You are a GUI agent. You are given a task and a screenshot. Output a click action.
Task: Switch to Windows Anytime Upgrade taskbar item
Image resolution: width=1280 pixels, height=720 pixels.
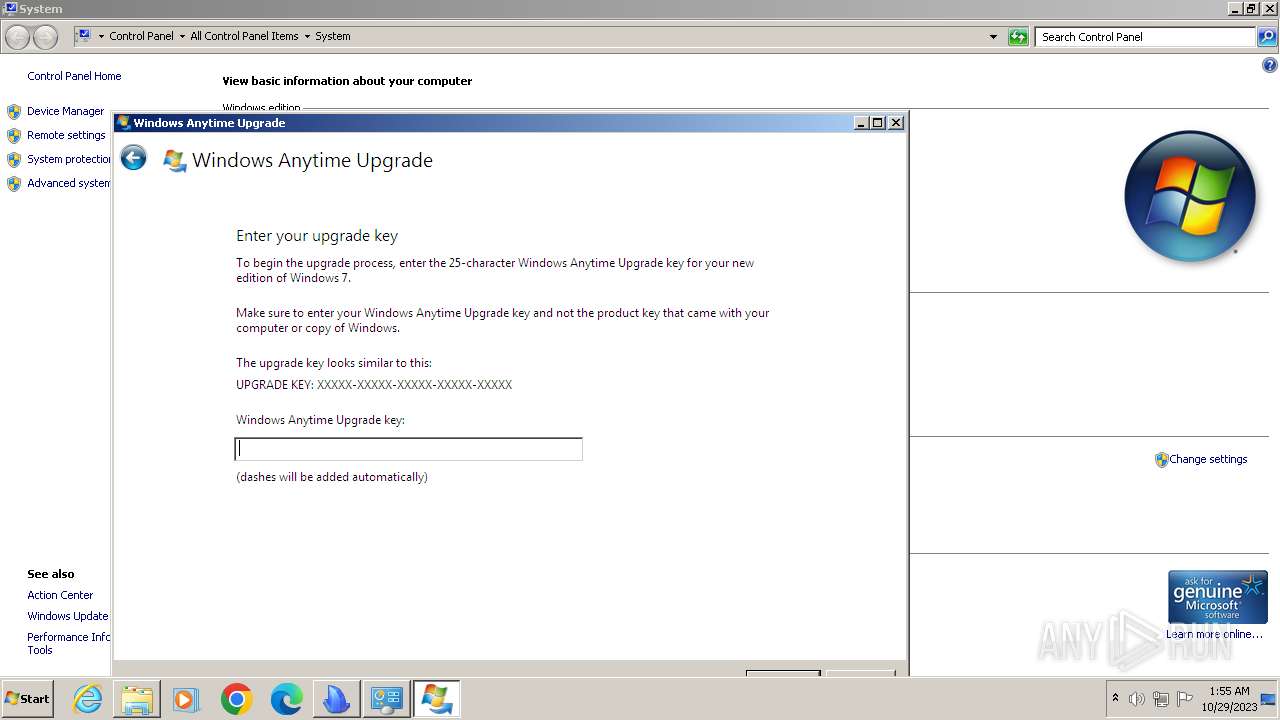click(x=436, y=699)
